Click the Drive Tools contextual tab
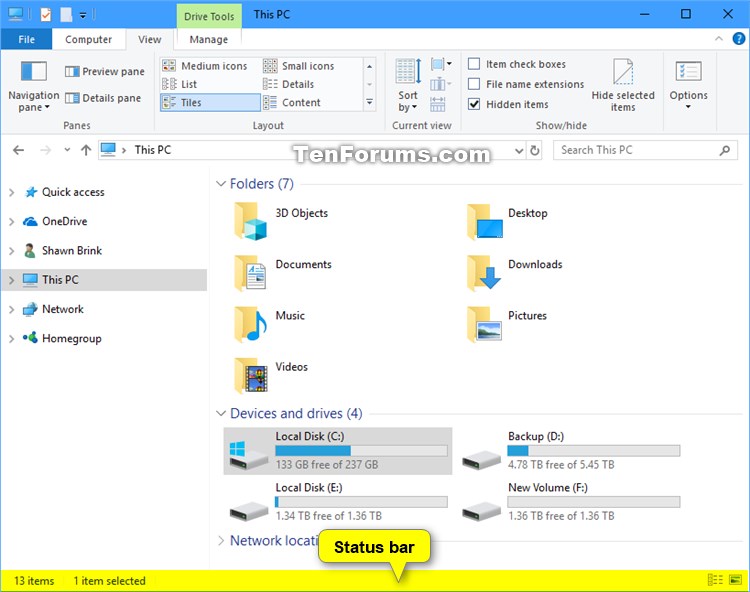This screenshot has width=750, height=592. (209, 16)
